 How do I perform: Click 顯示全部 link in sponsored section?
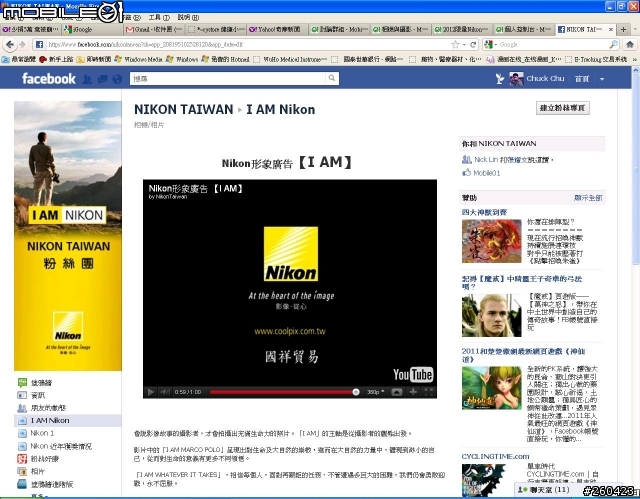tap(588, 198)
